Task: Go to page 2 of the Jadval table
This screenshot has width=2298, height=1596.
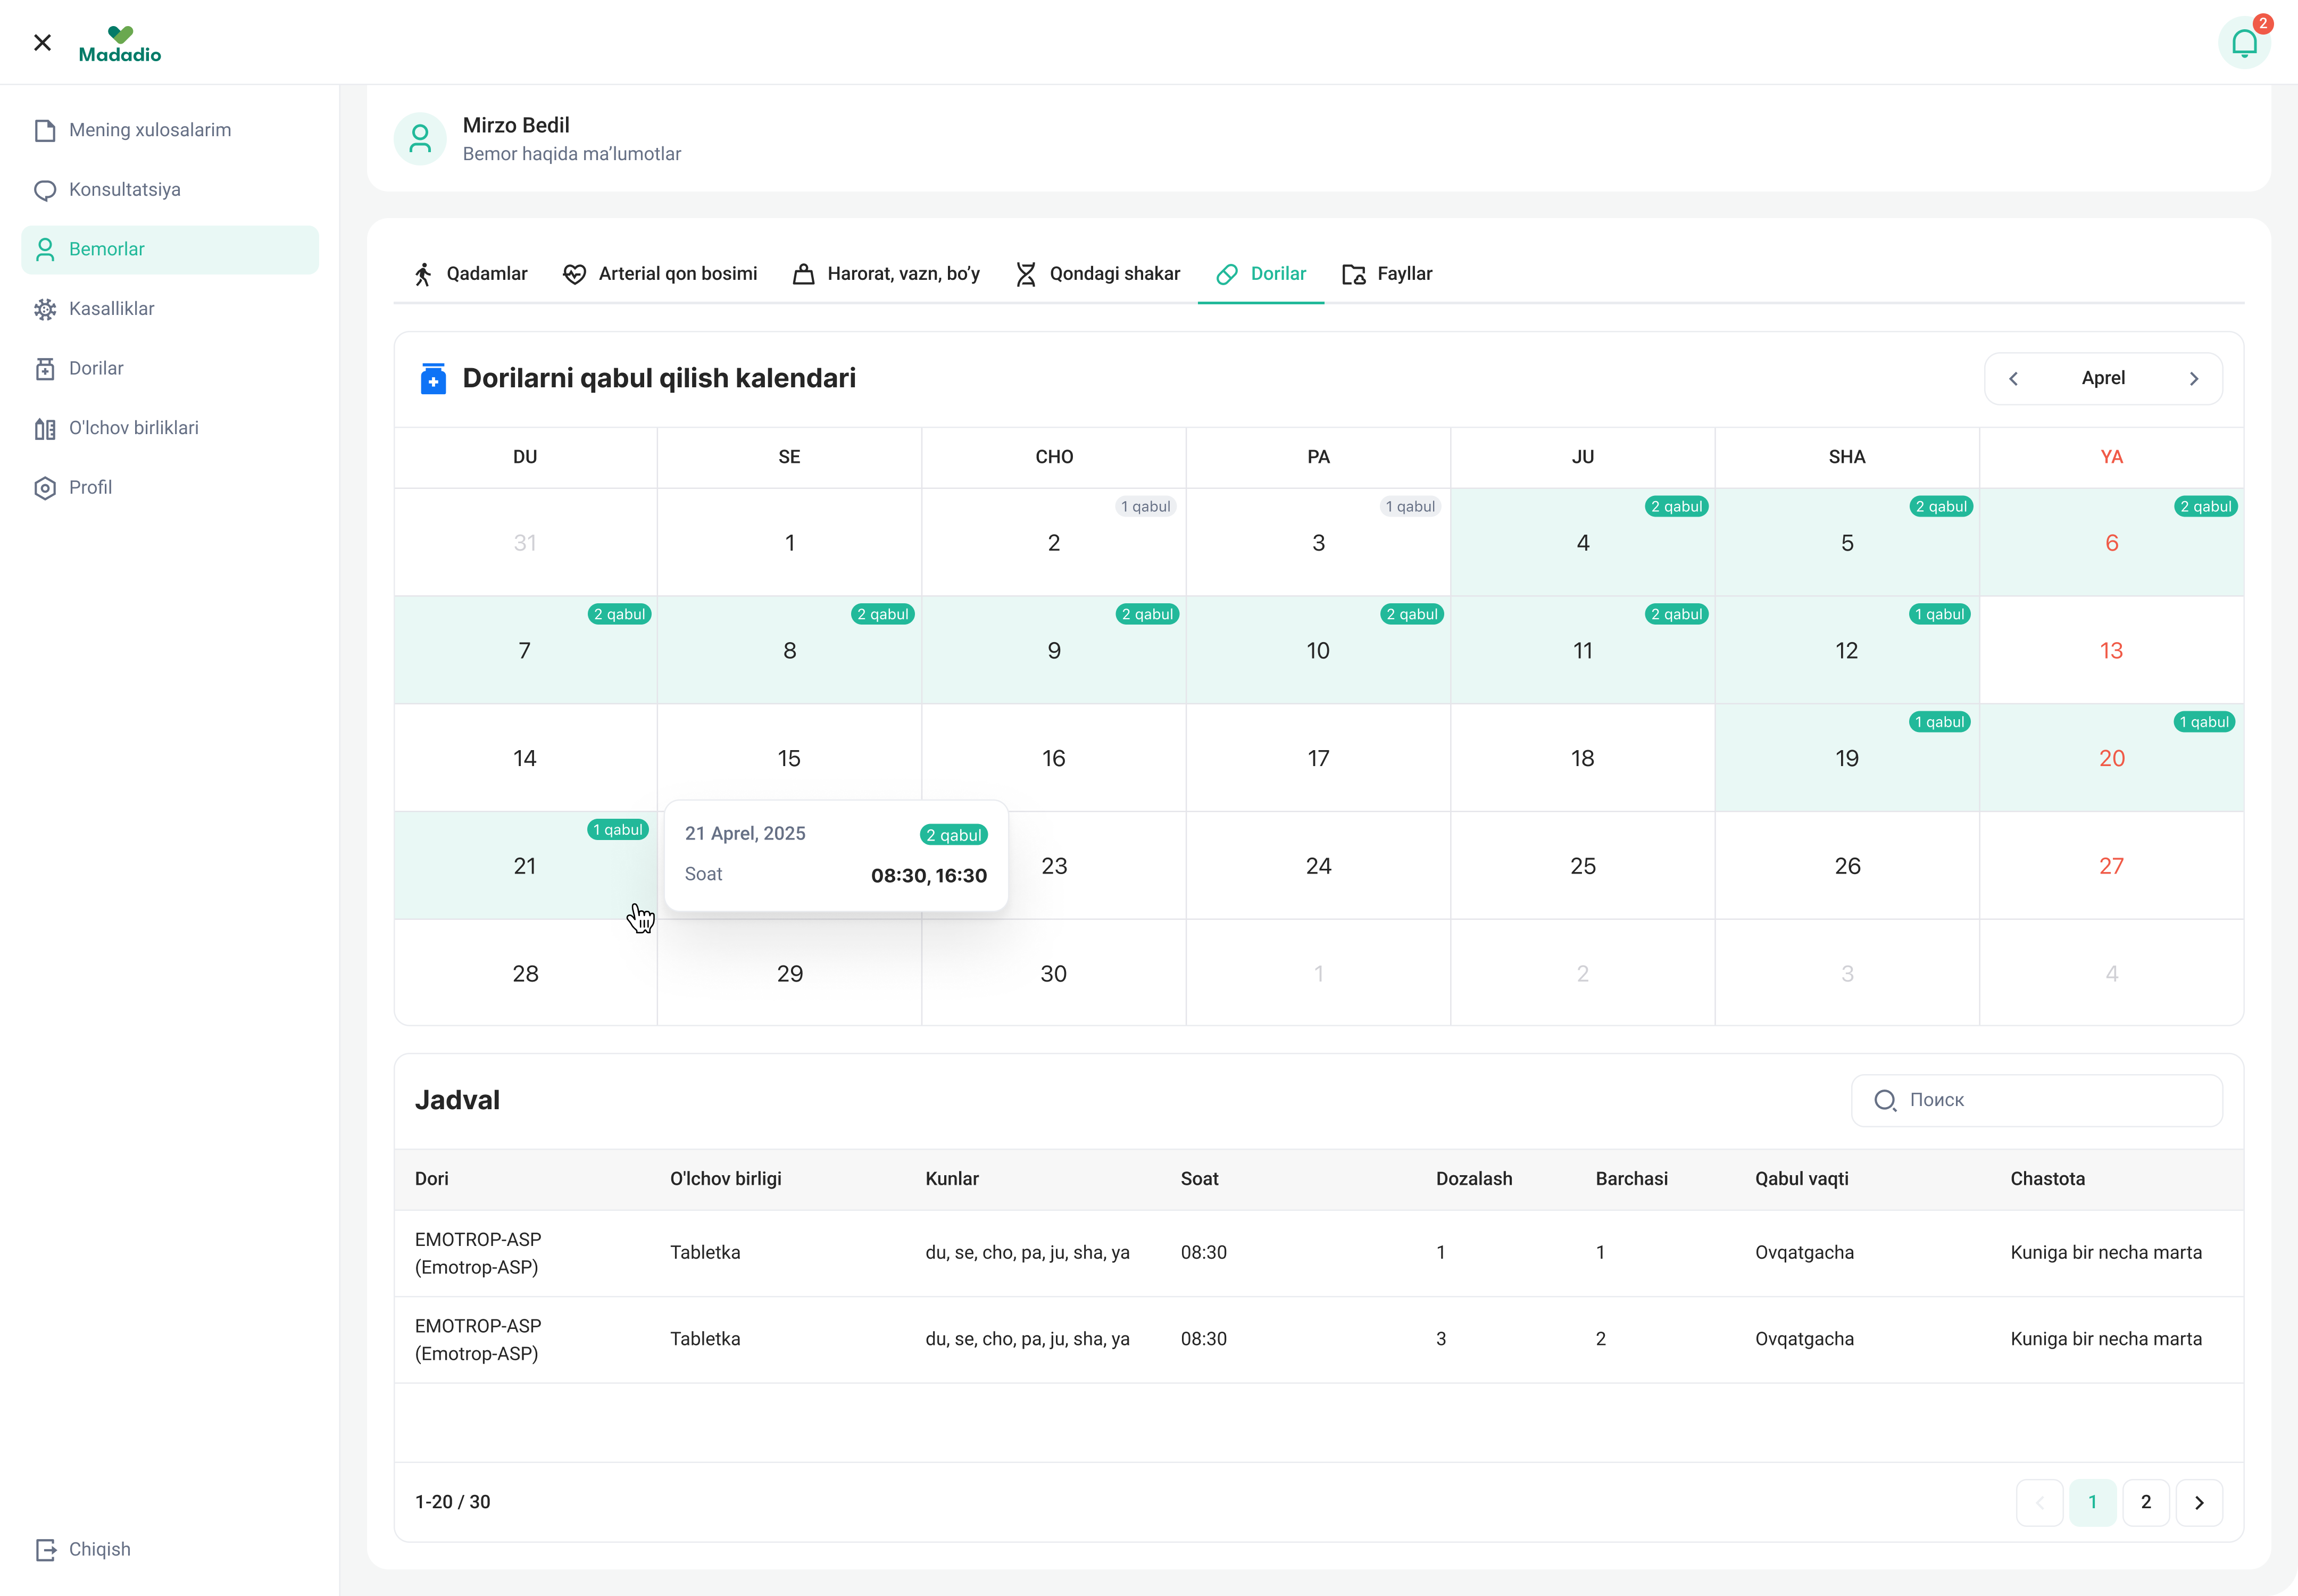Action: 2145,1502
